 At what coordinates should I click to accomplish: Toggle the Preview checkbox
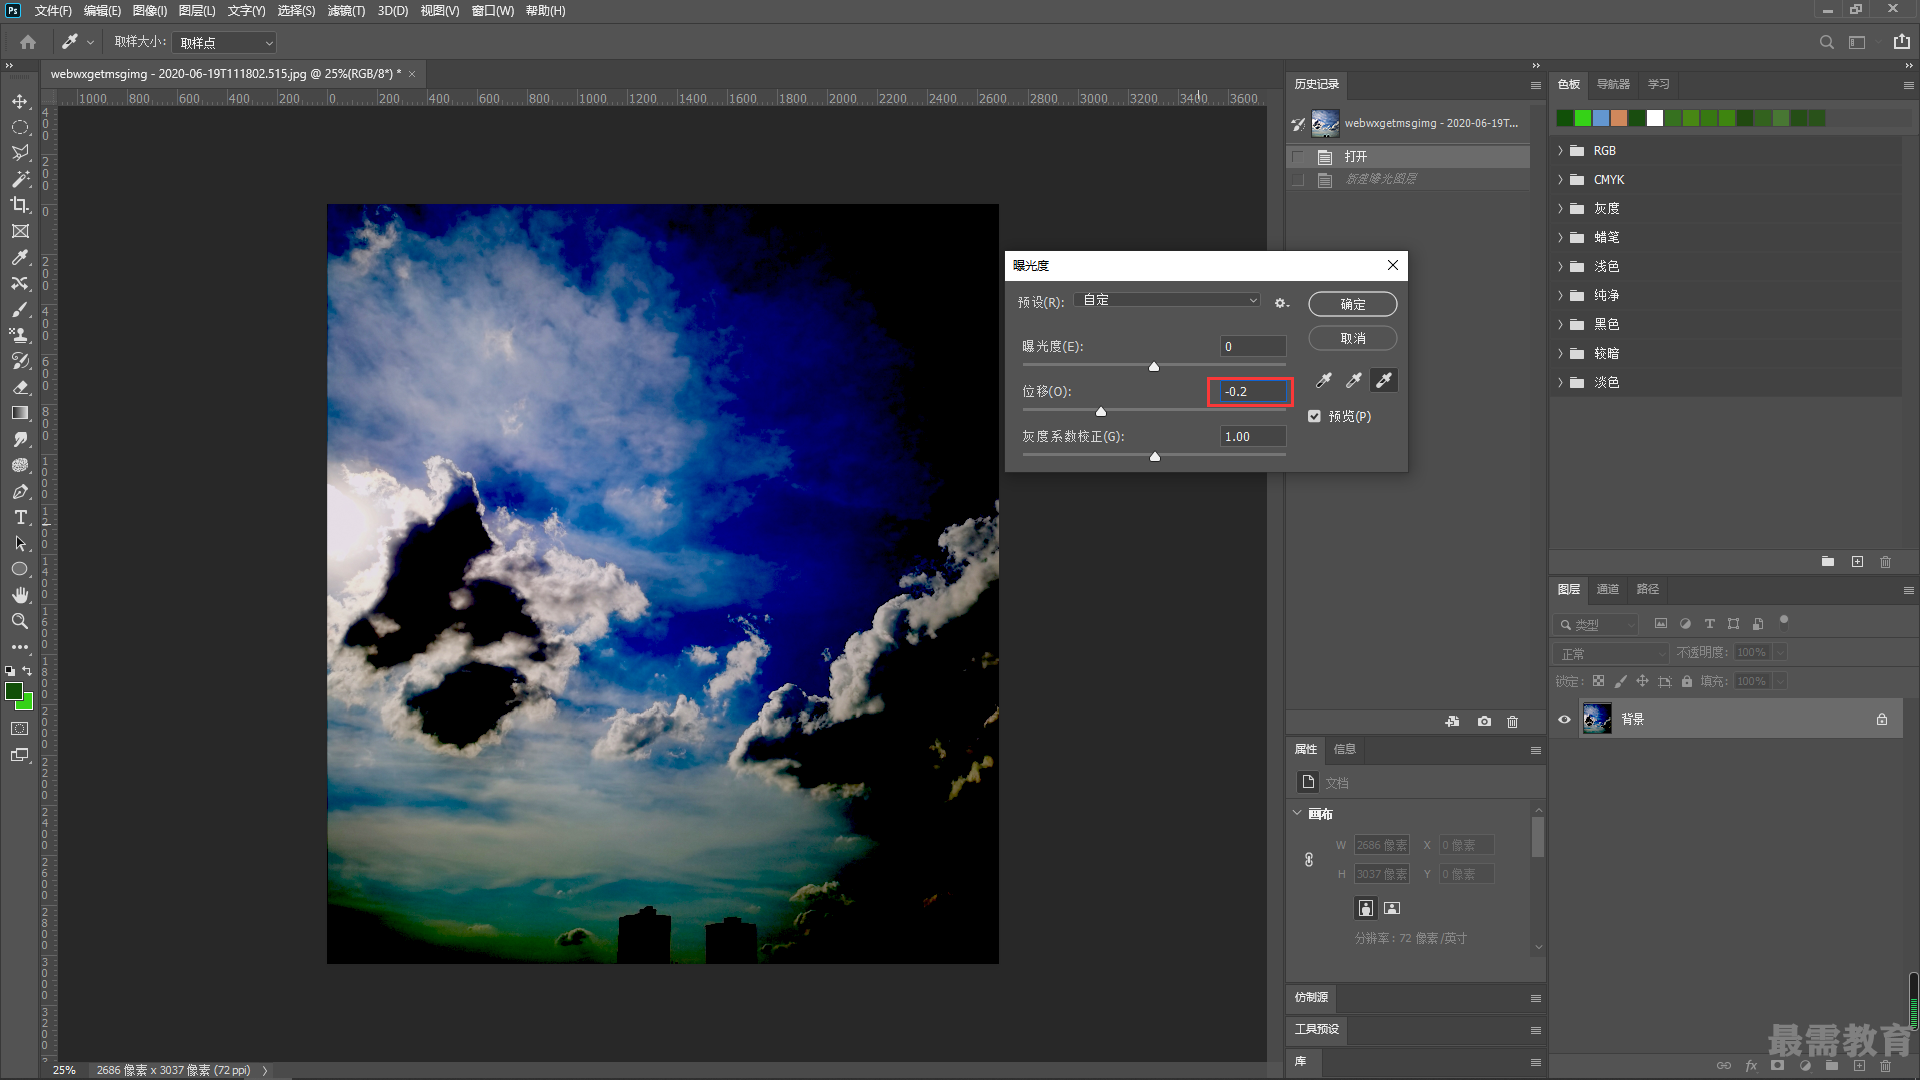point(1314,416)
